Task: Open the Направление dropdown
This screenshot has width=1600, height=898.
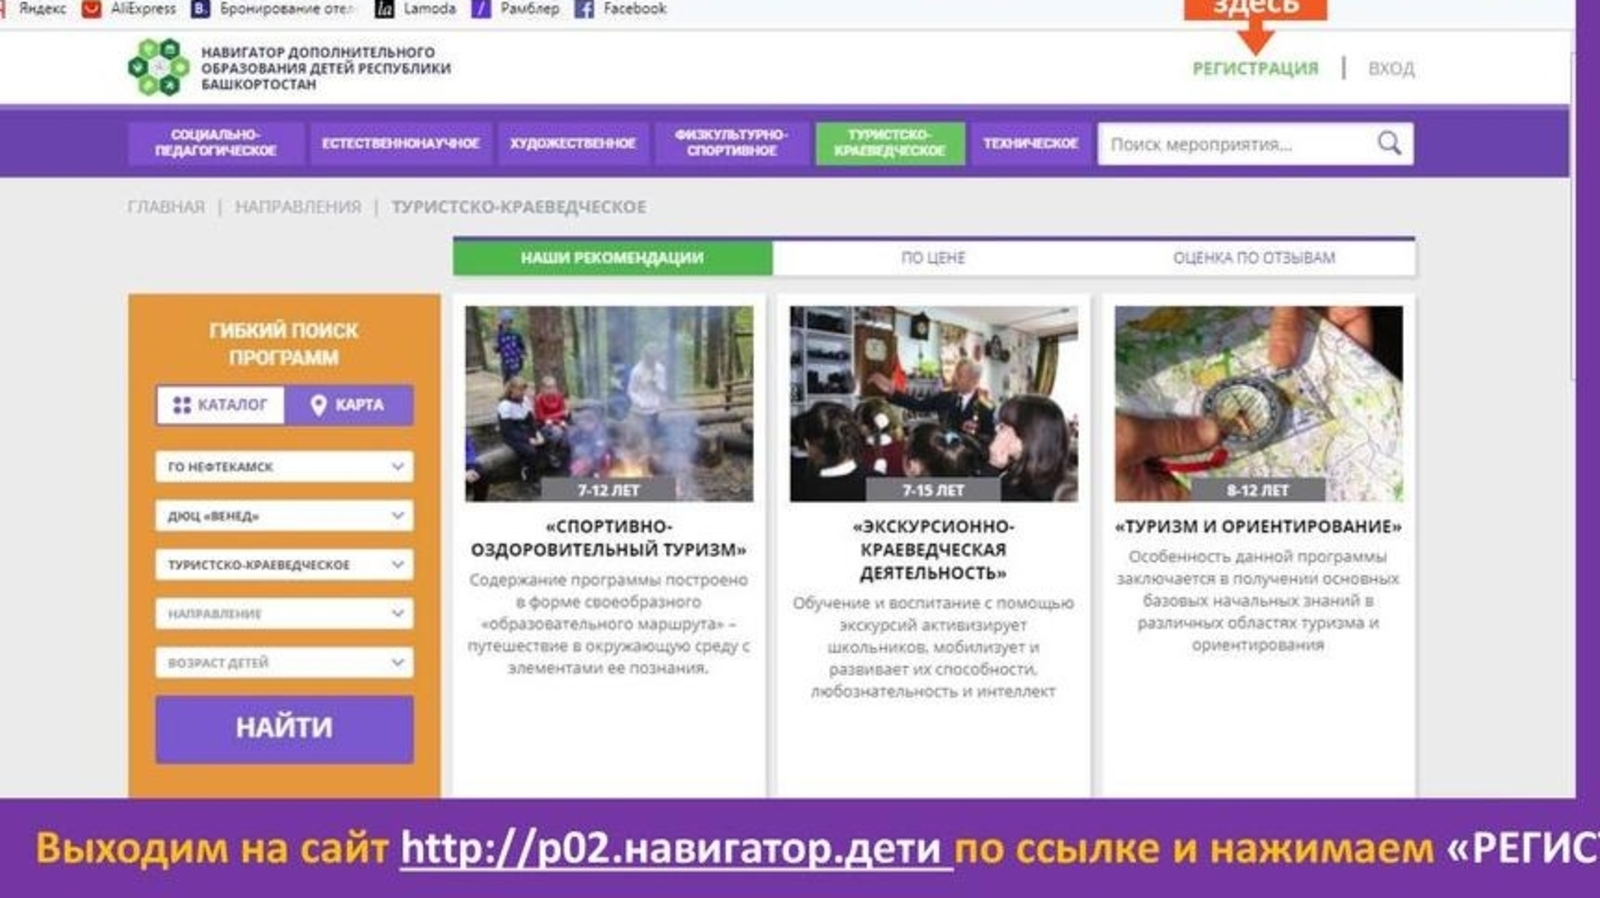Action: click(284, 613)
